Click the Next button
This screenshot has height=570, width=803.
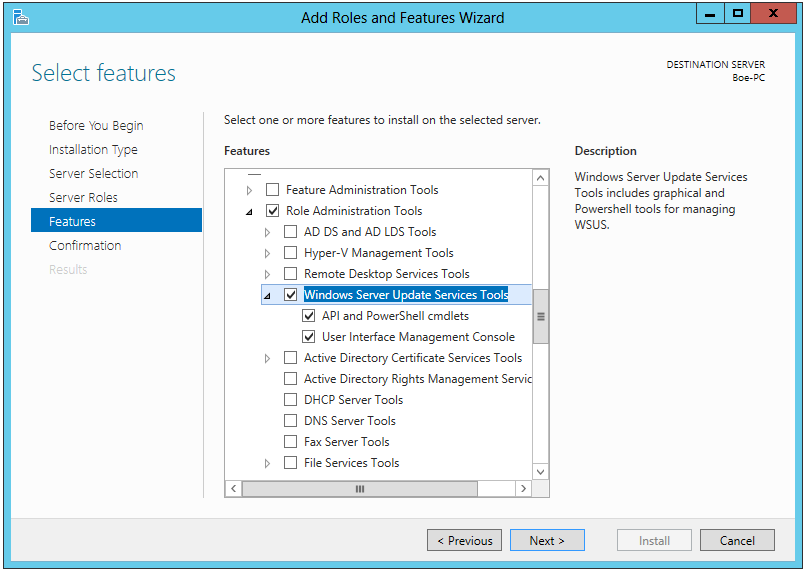[x=547, y=540]
